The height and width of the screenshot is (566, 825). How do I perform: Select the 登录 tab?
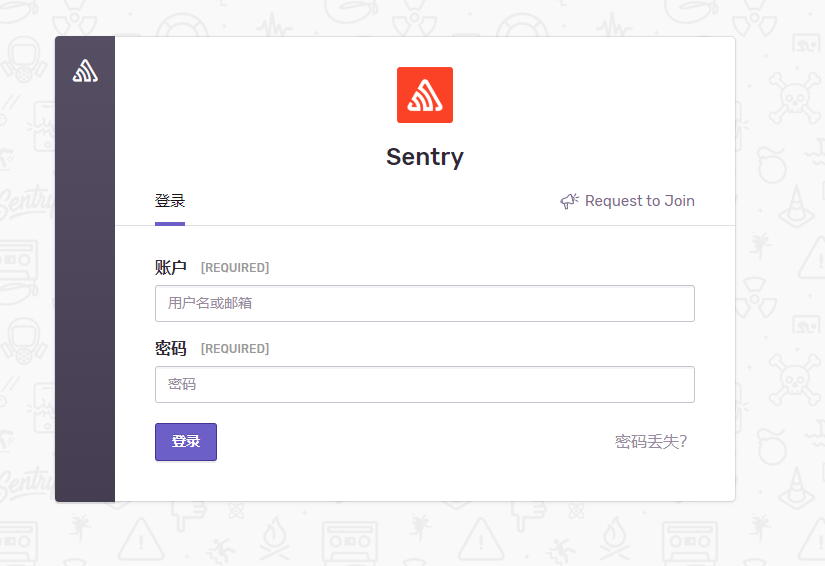pos(170,201)
